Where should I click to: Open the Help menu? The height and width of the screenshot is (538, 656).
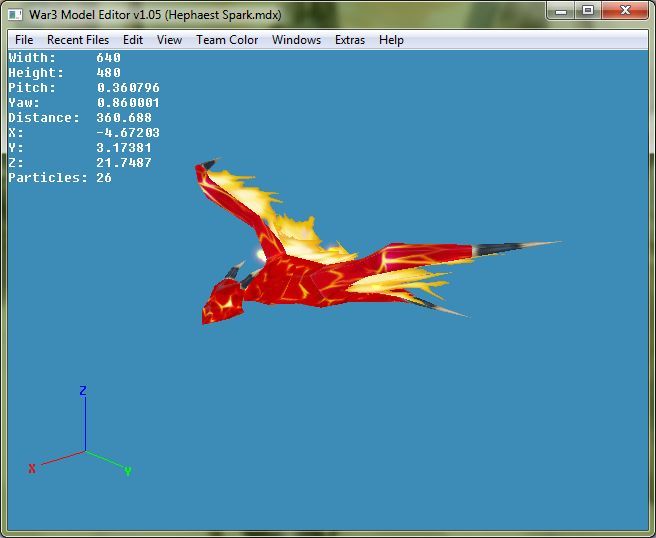(391, 40)
